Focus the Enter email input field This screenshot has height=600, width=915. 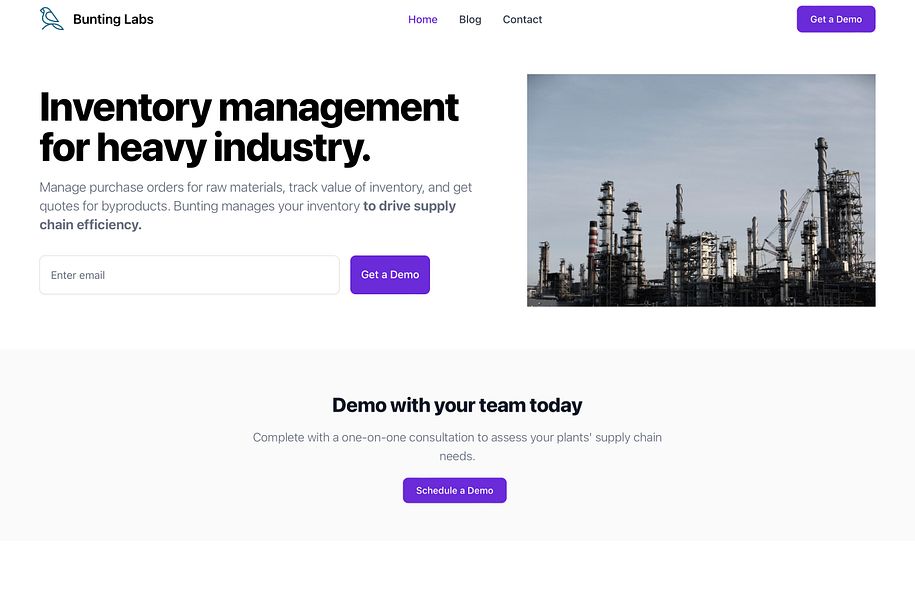tap(190, 275)
